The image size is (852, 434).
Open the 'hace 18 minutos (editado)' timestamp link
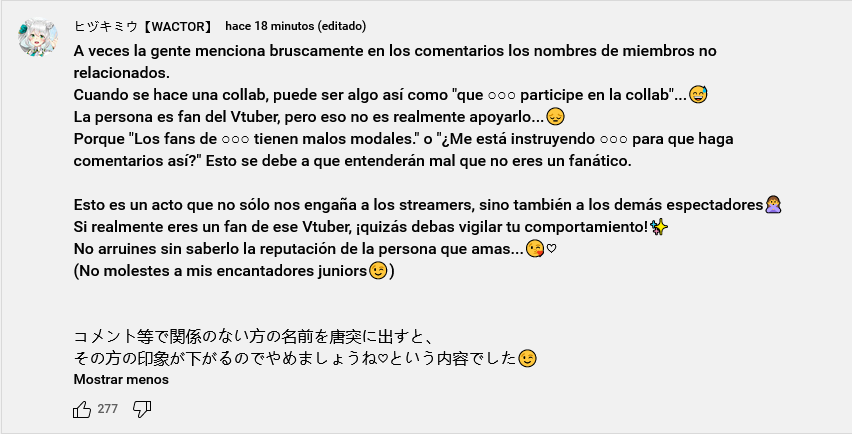[x=296, y=26]
